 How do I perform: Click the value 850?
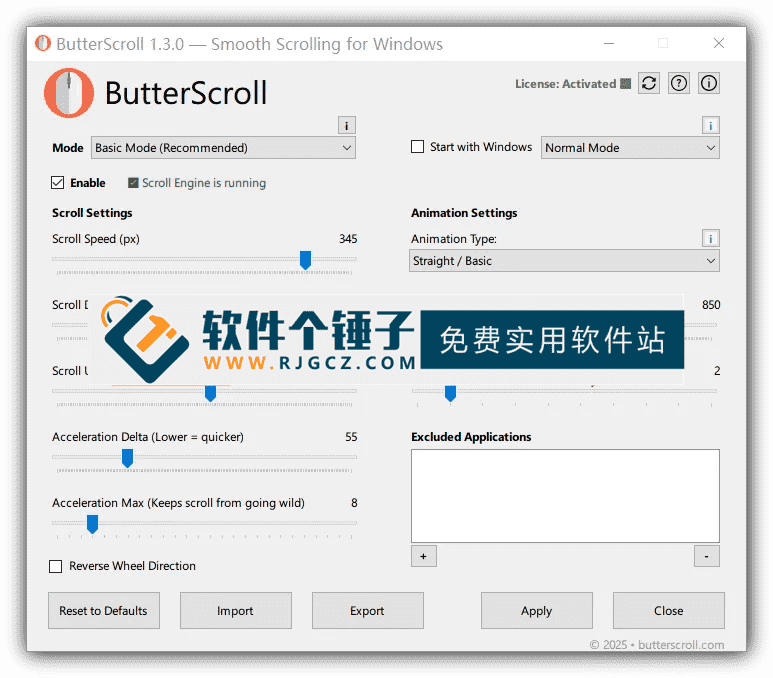711,305
